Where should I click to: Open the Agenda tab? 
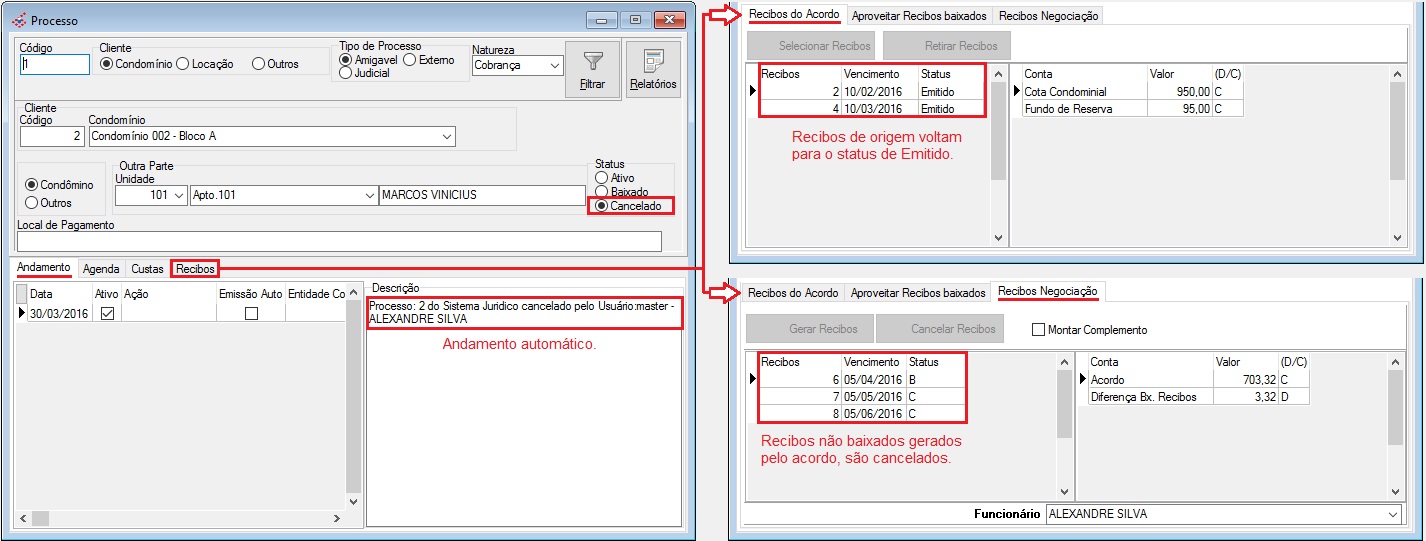(x=101, y=269)
